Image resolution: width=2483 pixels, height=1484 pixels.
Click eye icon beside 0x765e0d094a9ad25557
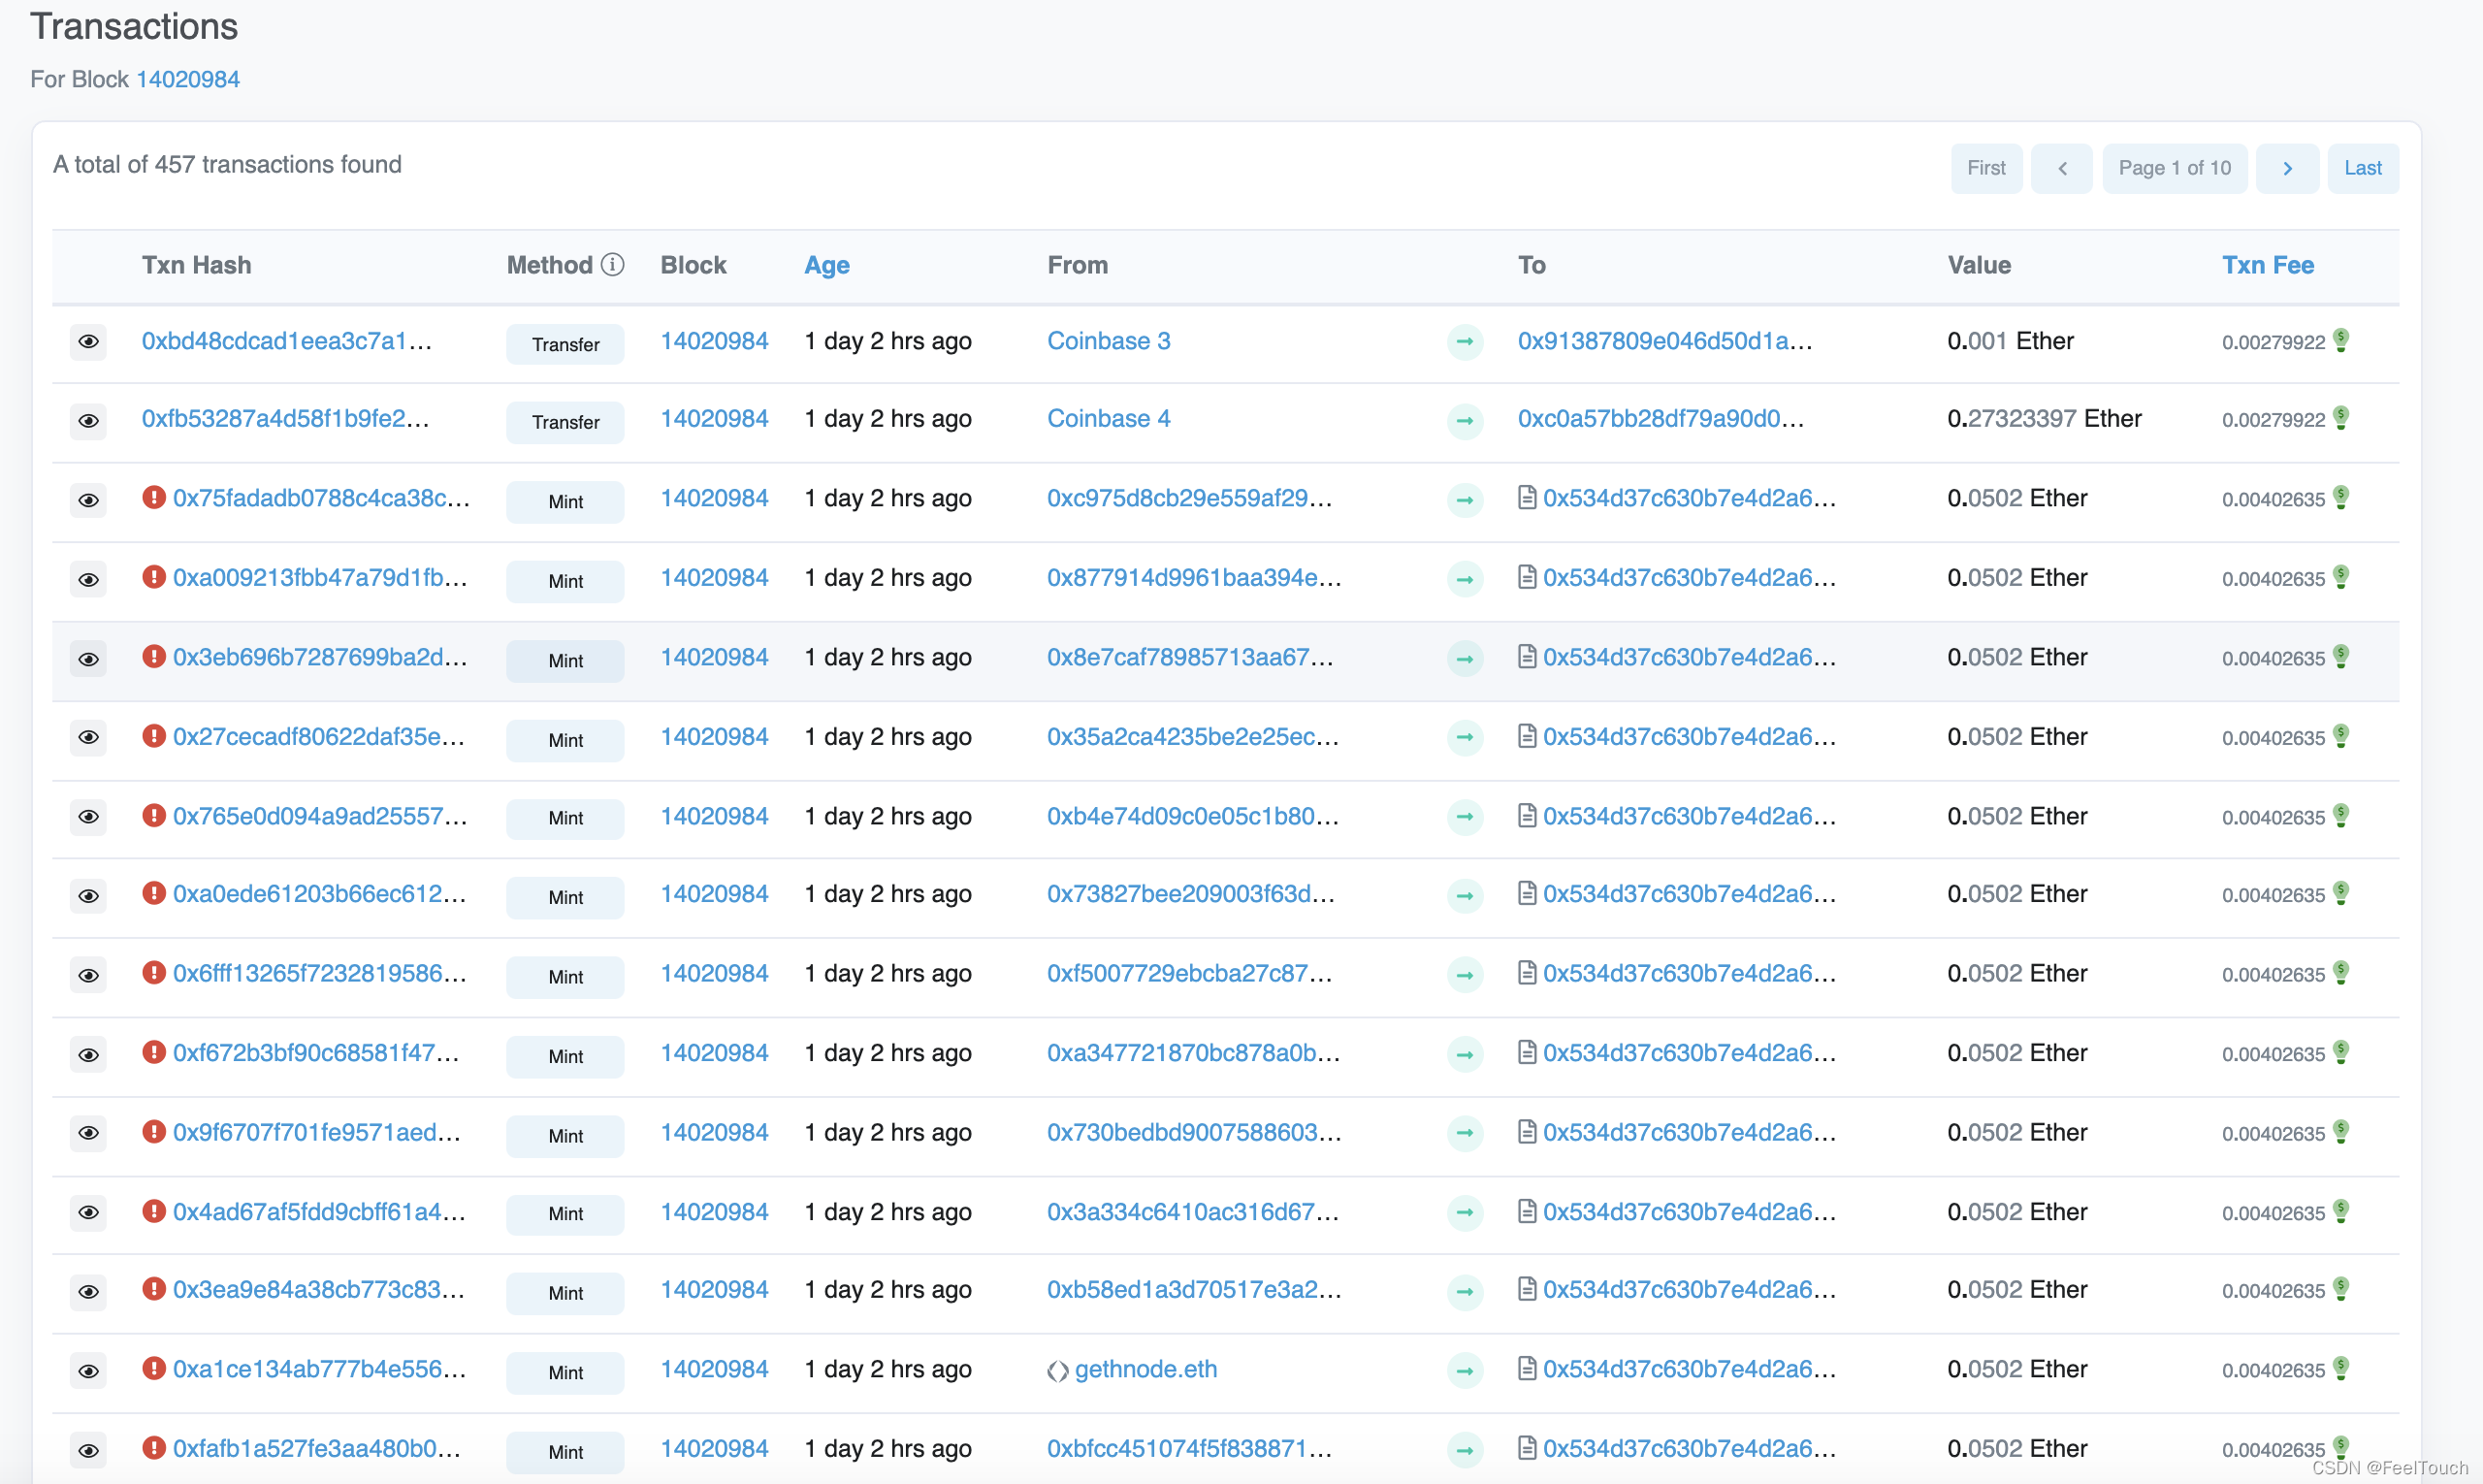88,817
